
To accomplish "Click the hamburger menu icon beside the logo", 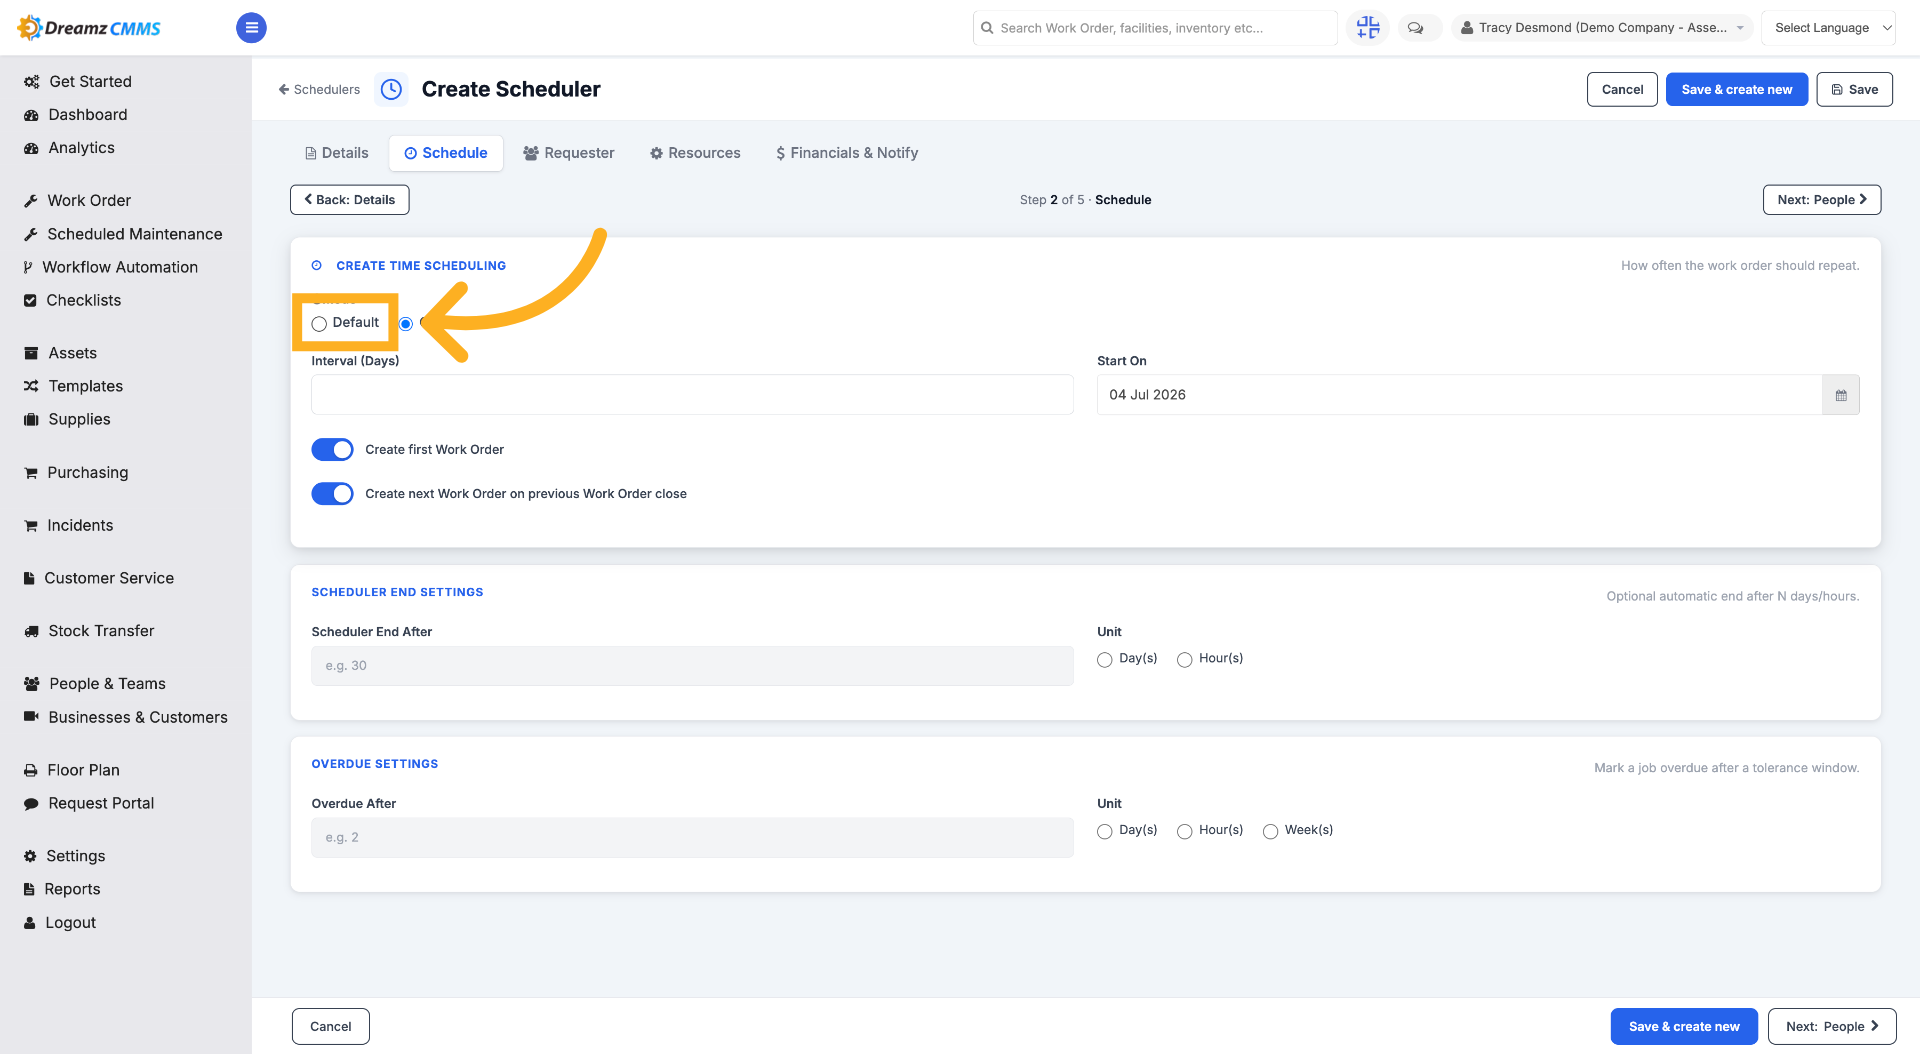I will (x=251, y=28).
